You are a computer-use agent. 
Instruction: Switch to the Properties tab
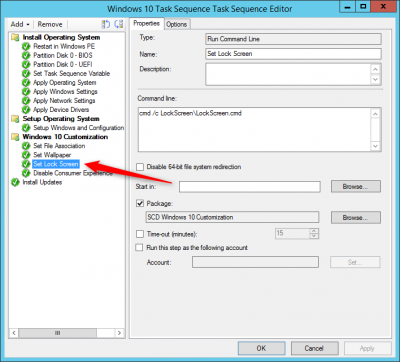pyautogui.click(x=146, y=23)
